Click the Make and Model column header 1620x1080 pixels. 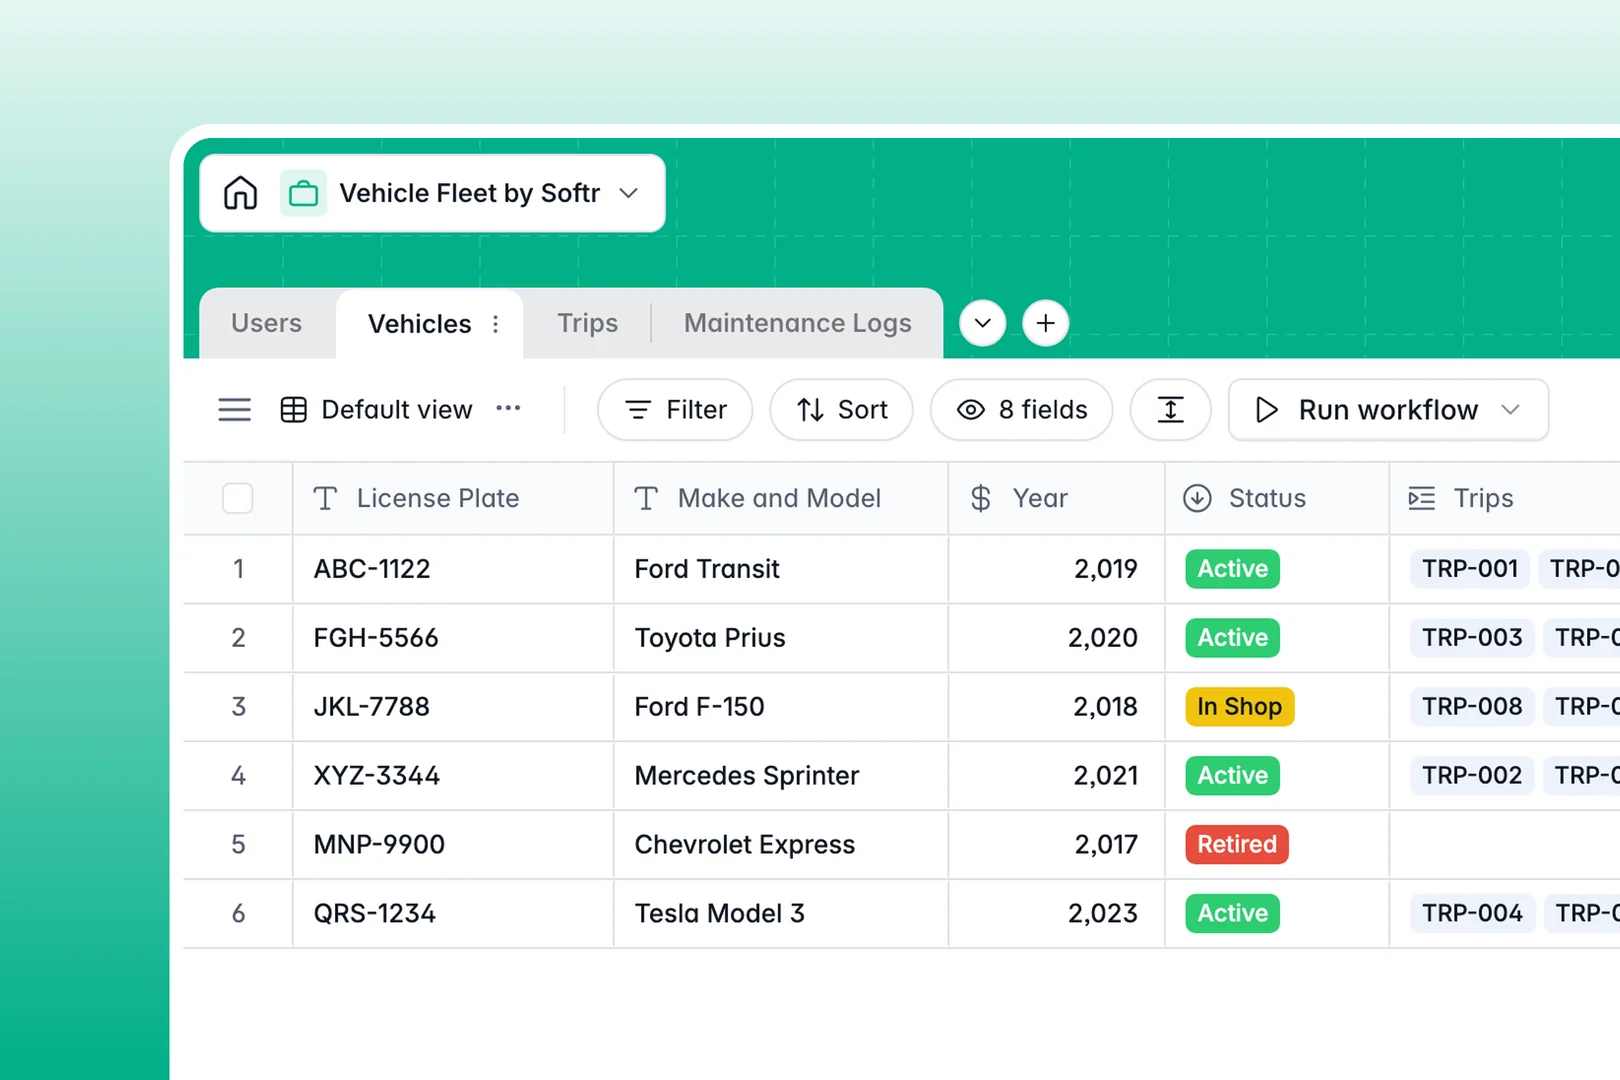tap(781, 498)
